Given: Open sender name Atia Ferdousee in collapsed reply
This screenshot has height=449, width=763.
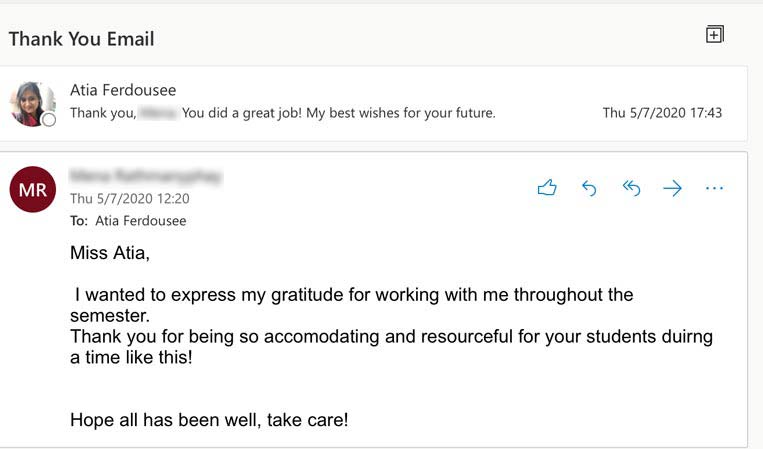Looking at the screenshot, I should coord(123,91).
